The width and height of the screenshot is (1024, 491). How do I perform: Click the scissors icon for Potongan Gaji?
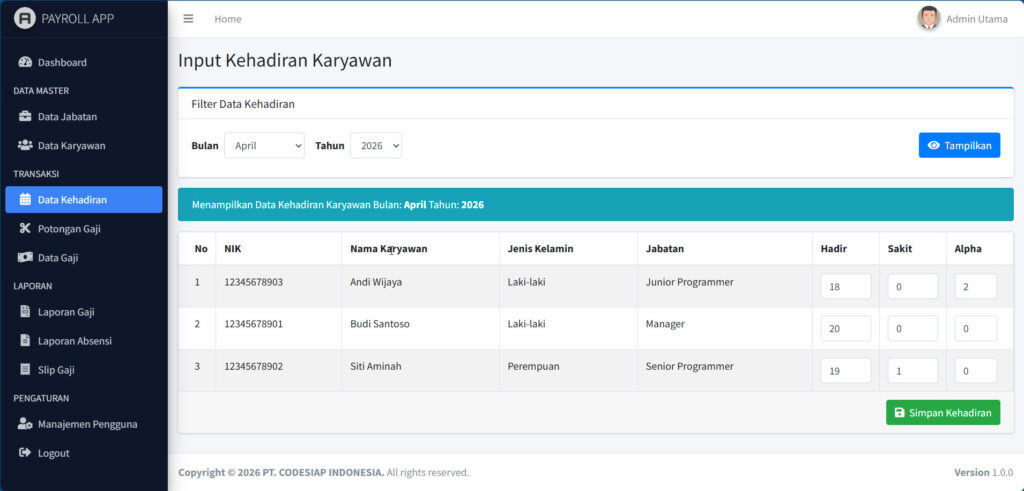coord(26,228)
